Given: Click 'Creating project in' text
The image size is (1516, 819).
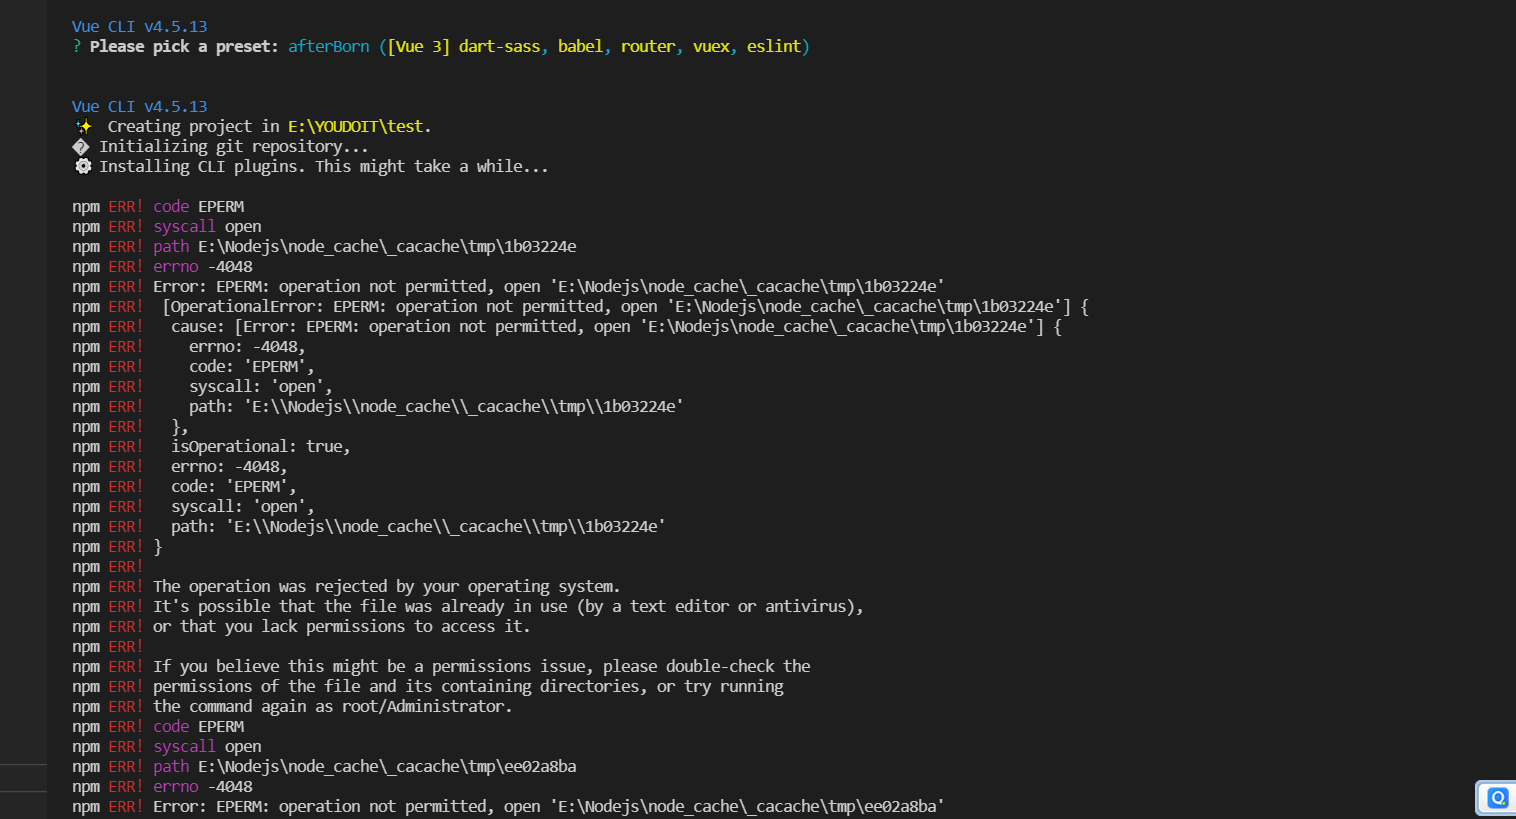Looking at the screenshot, I should pyautogui.click(x=194, y=126).
